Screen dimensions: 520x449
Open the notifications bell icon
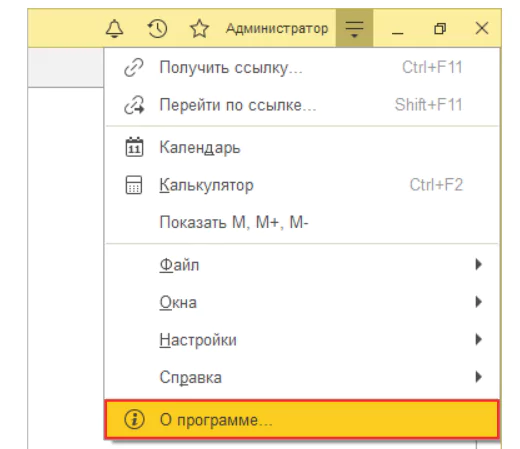coord(114,28)
